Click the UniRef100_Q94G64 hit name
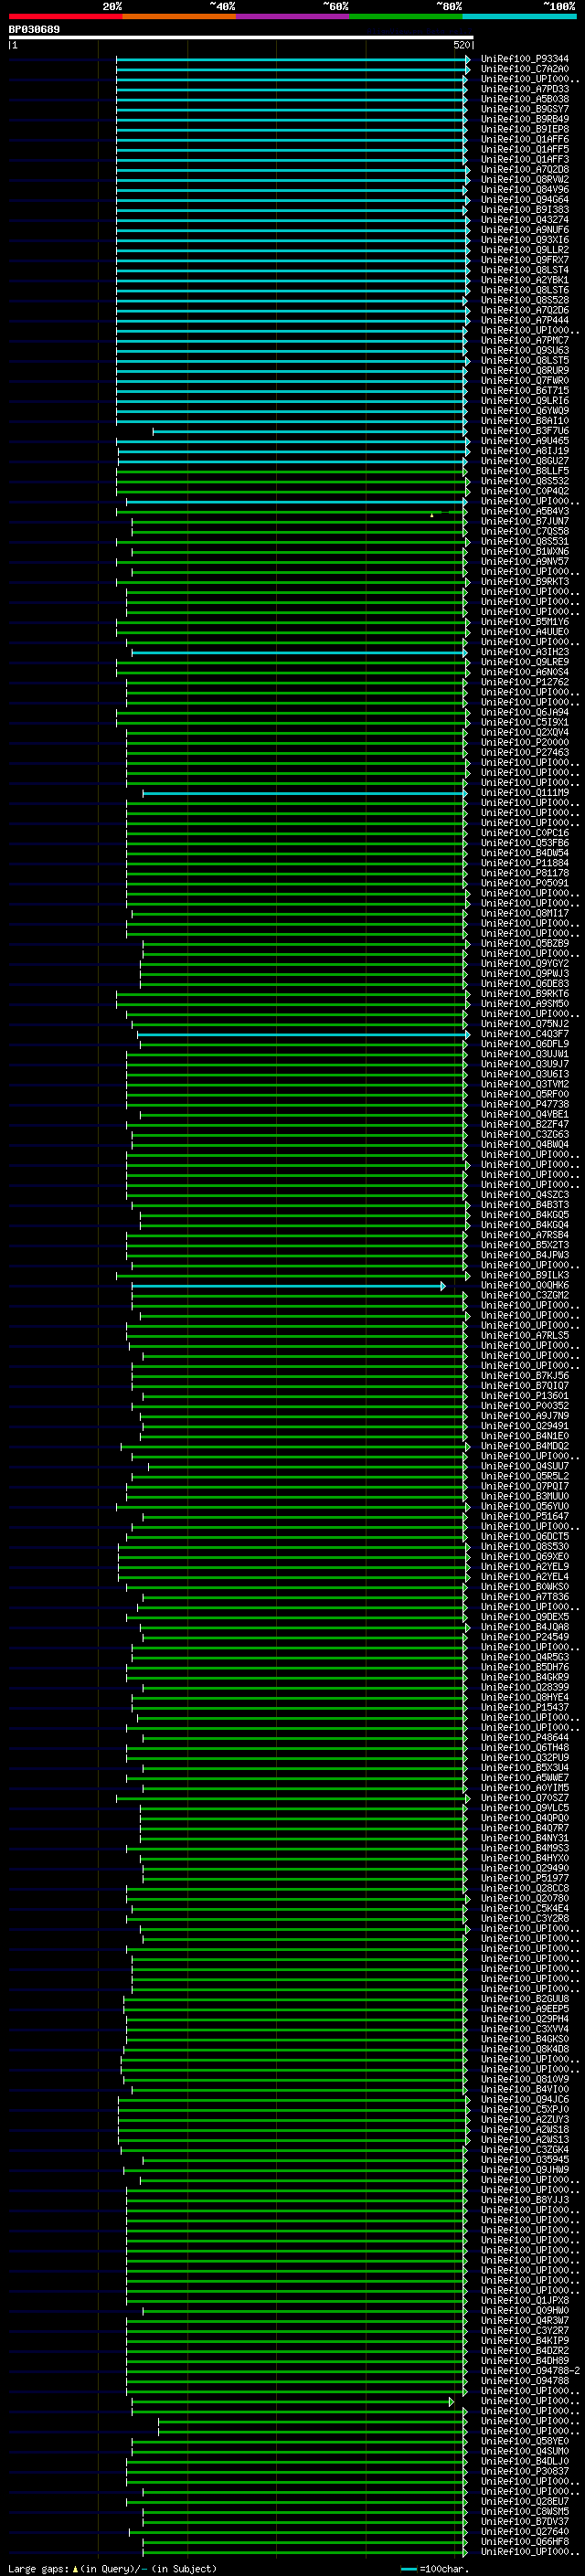The height and width of the screenshot is (2576, 585). pyautogui.click(x=524, y=200)
